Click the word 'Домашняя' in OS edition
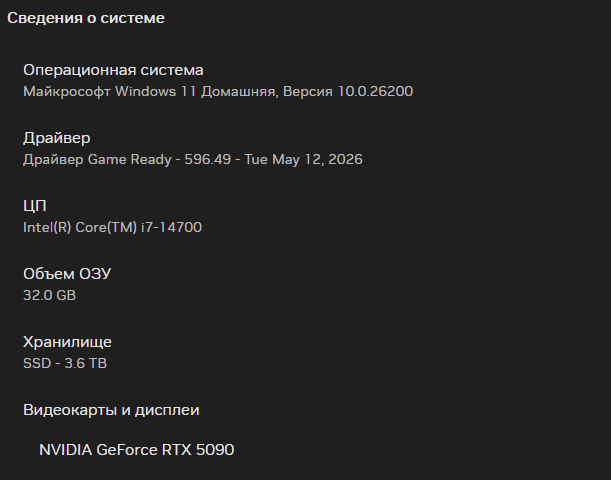This screenshot has width=611, height=480. [x=239, y=92]
